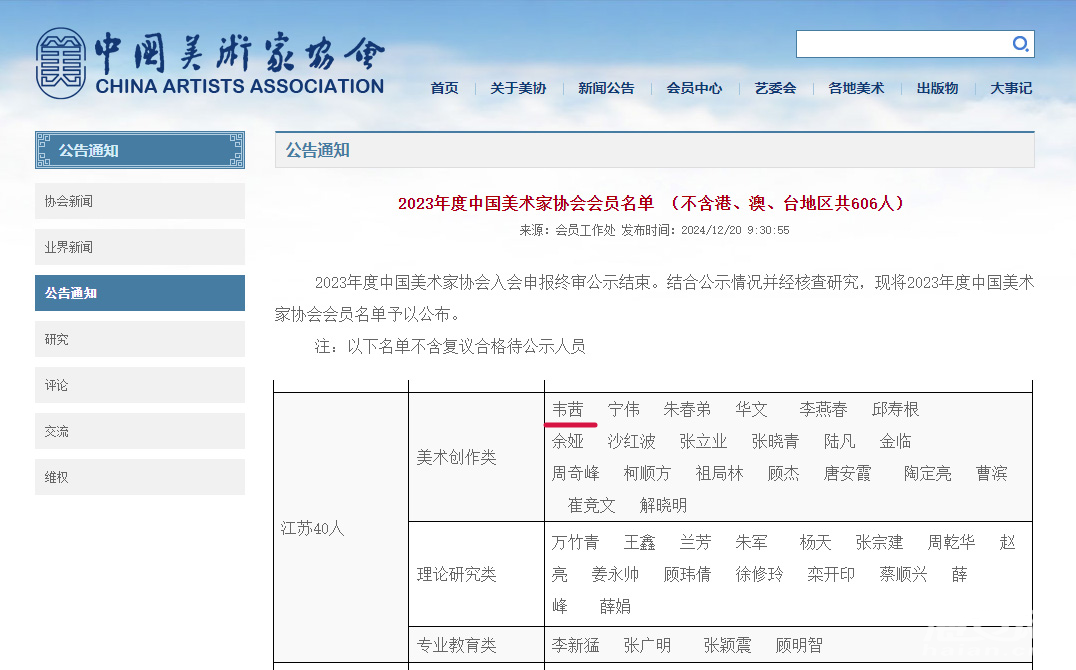Click the name 祖局林 in the table
The image size is (1076, 670).
pyautogui.click(x=719, y=474)
